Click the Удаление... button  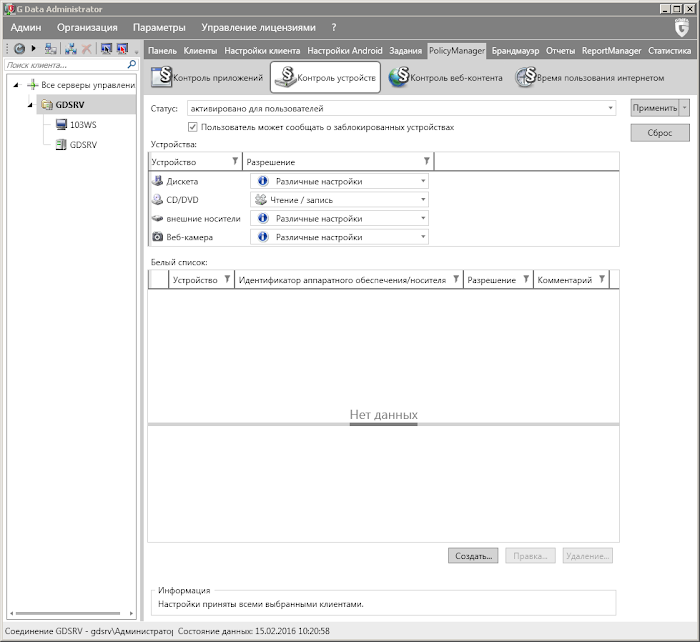[x=588, y=556]
